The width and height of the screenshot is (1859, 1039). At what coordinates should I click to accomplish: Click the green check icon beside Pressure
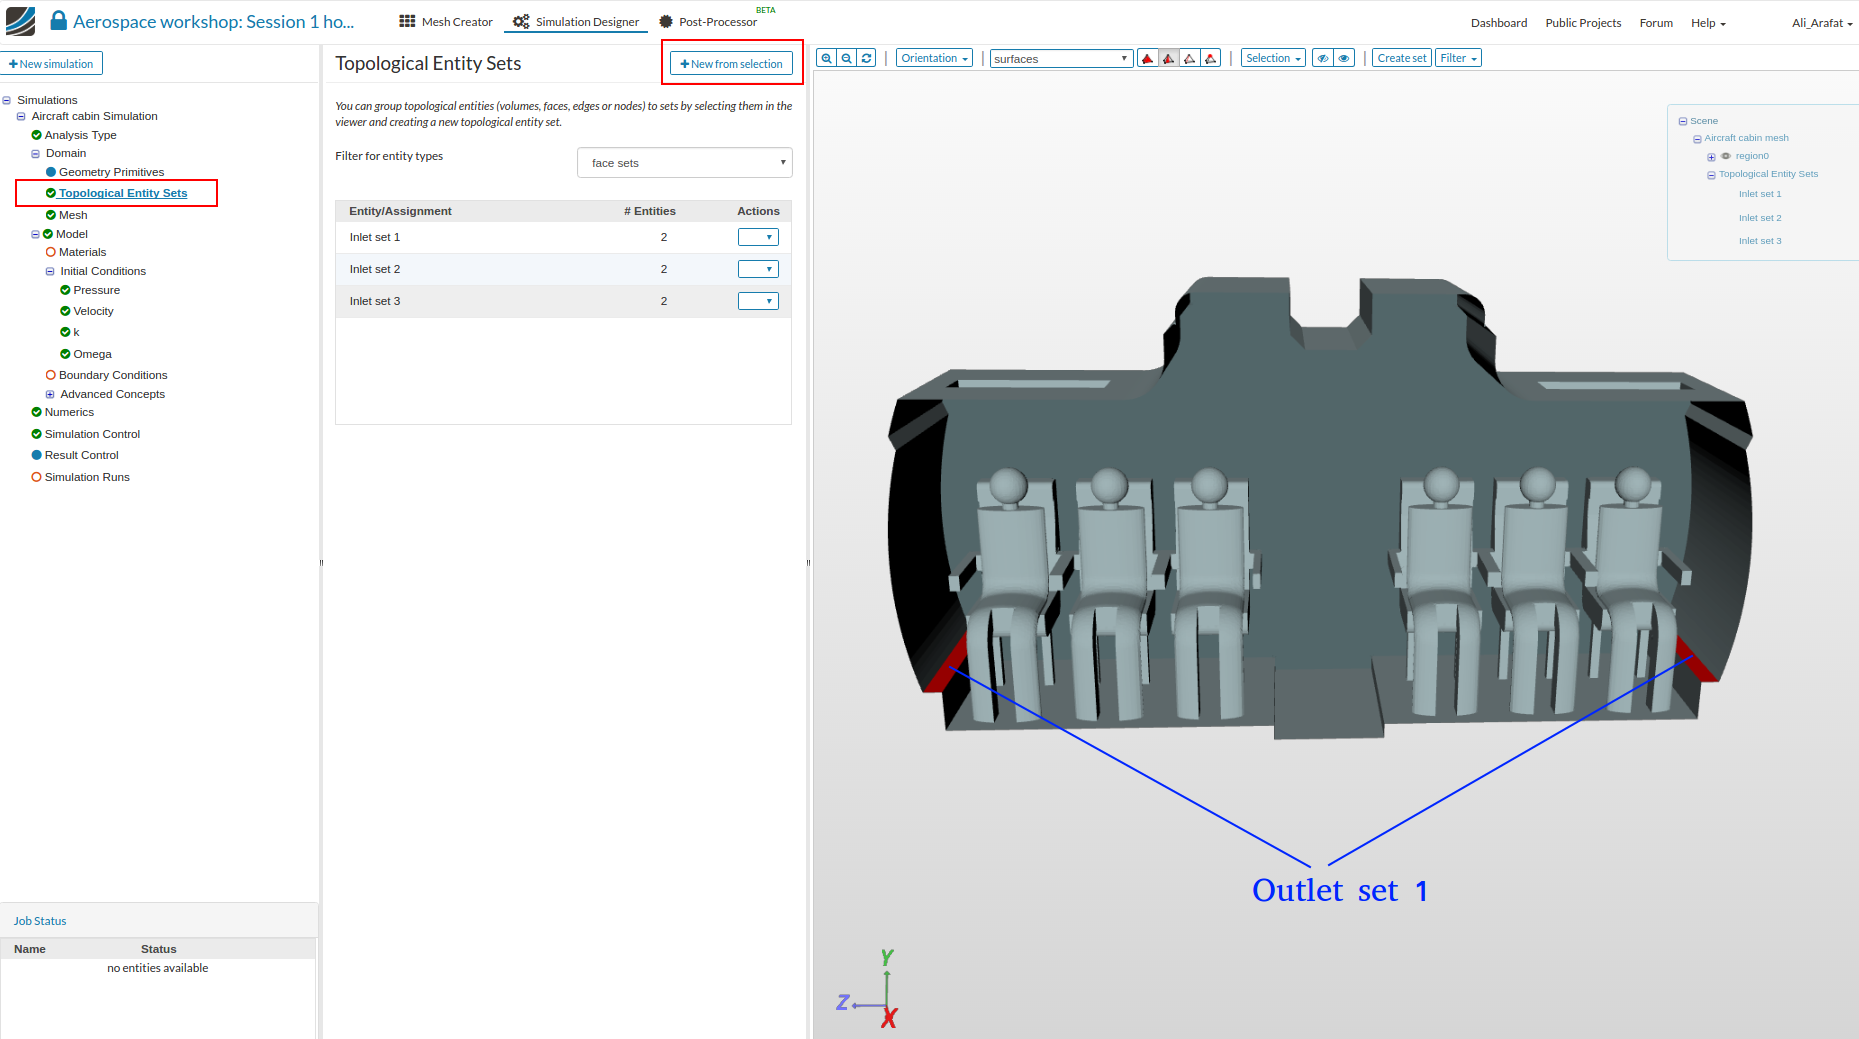pyautogui.click(x=65, y=290)
